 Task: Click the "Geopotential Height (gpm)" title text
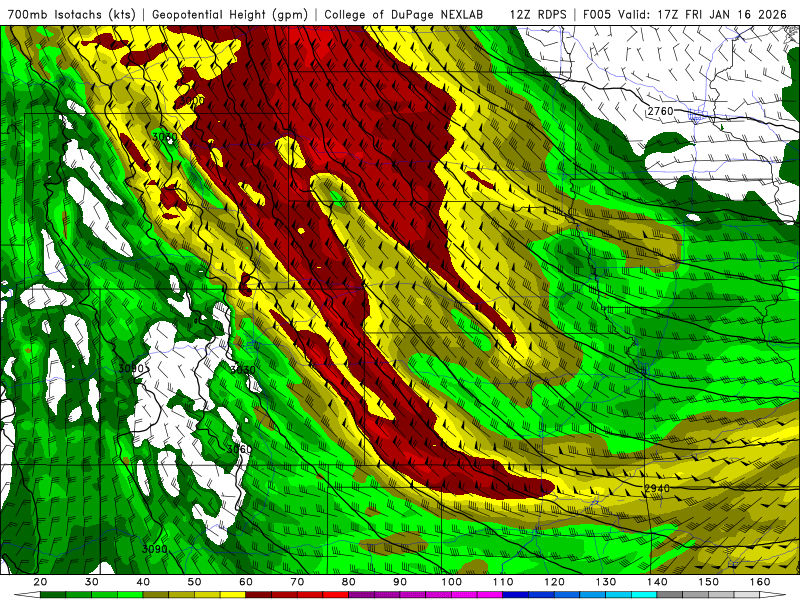coord(230,14)
